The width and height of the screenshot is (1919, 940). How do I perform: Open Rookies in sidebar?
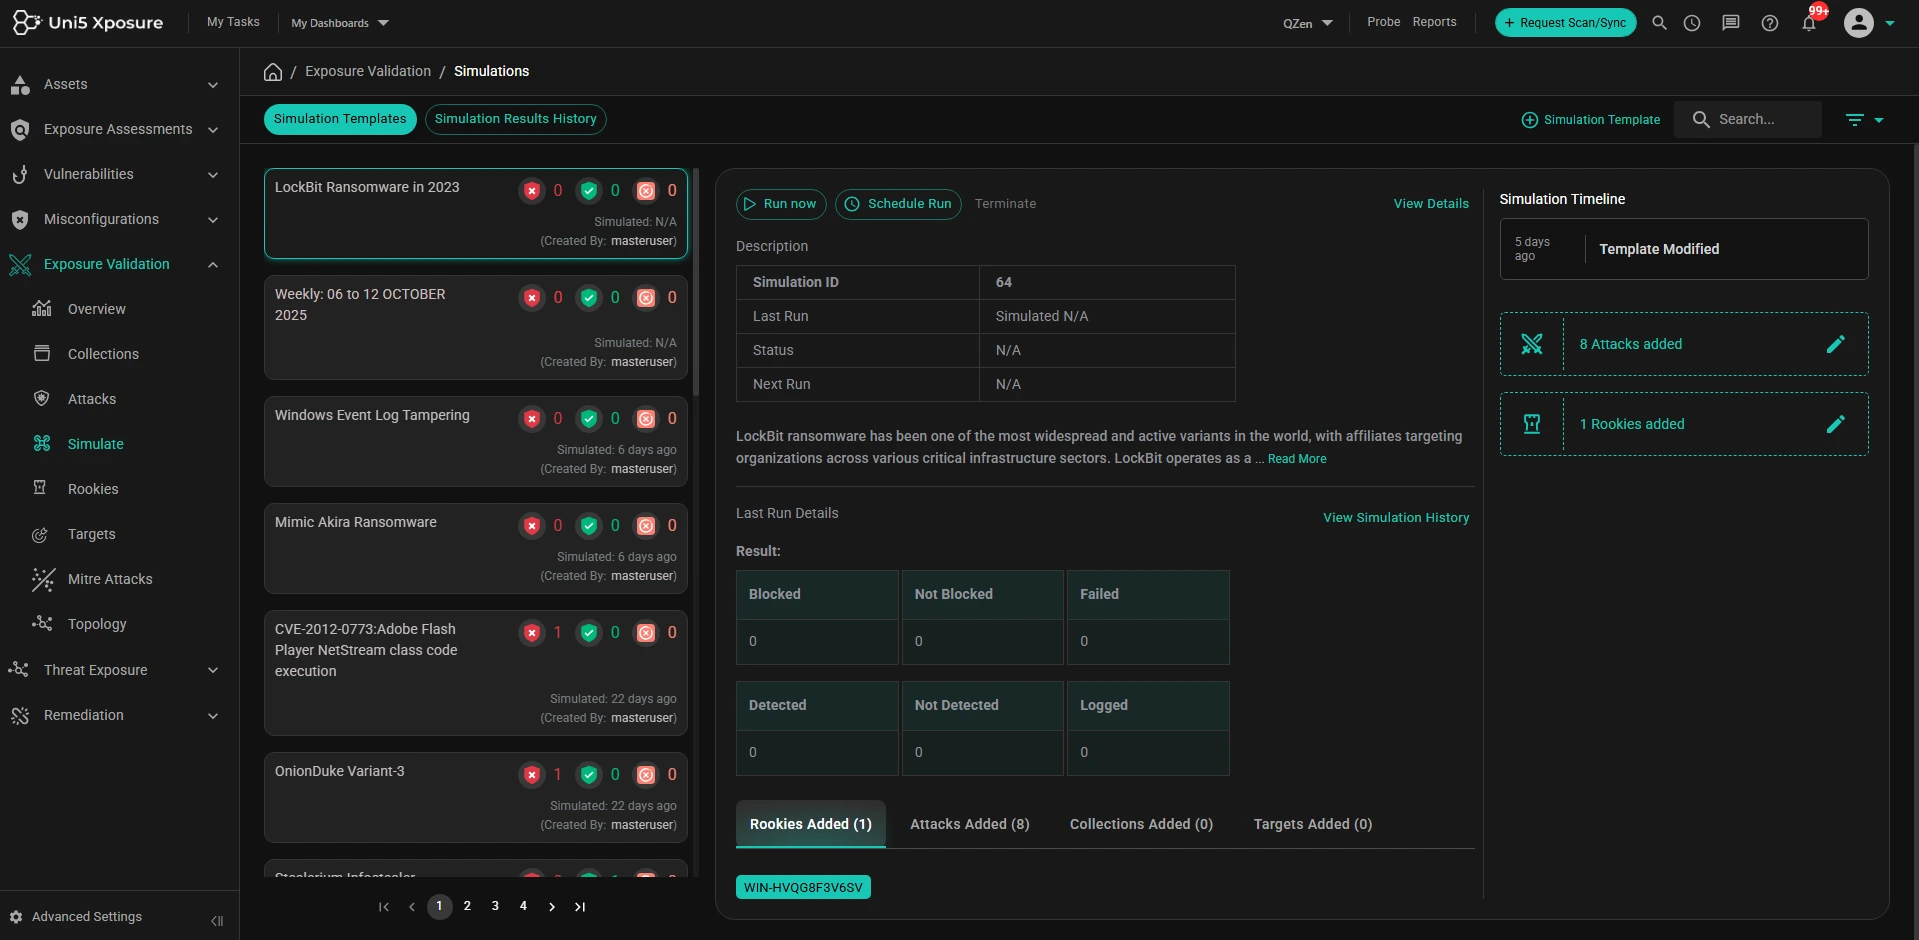(x=93, y=489)
